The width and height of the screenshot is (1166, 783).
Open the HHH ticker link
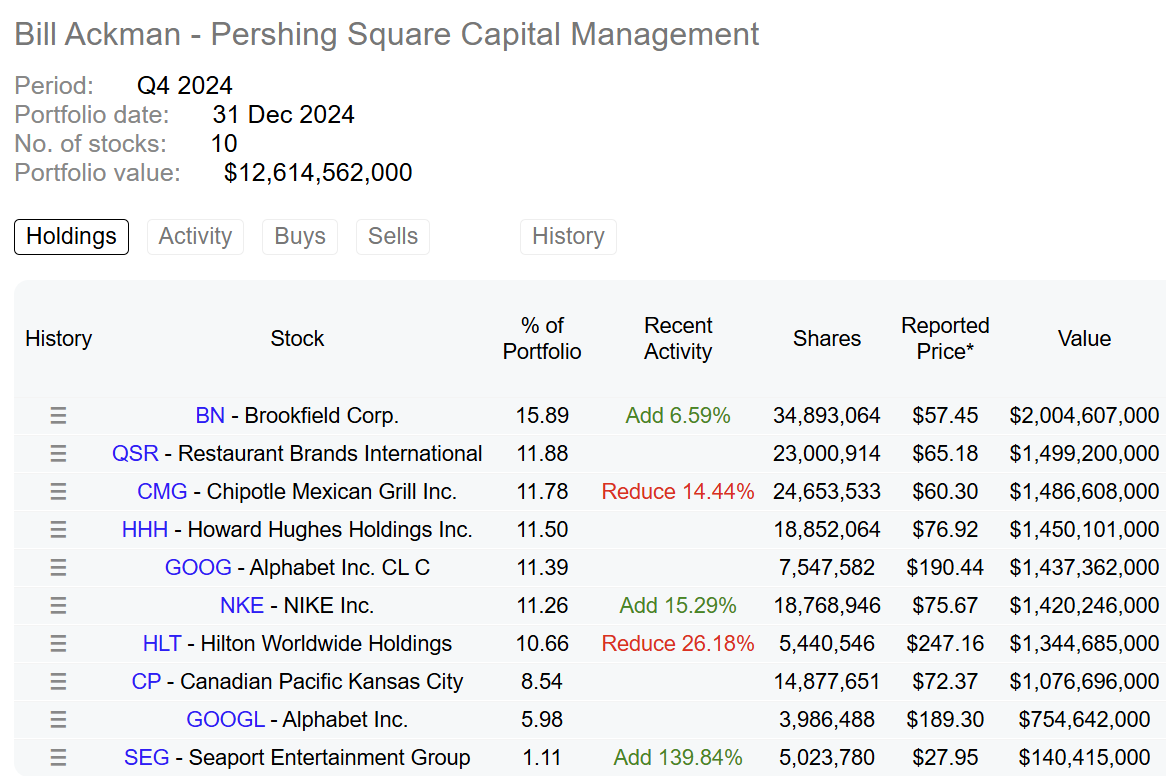coord(144,529)
